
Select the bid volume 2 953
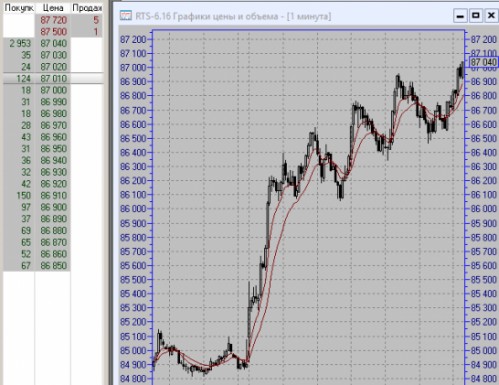pyautogui.click(x=20, y=43)
